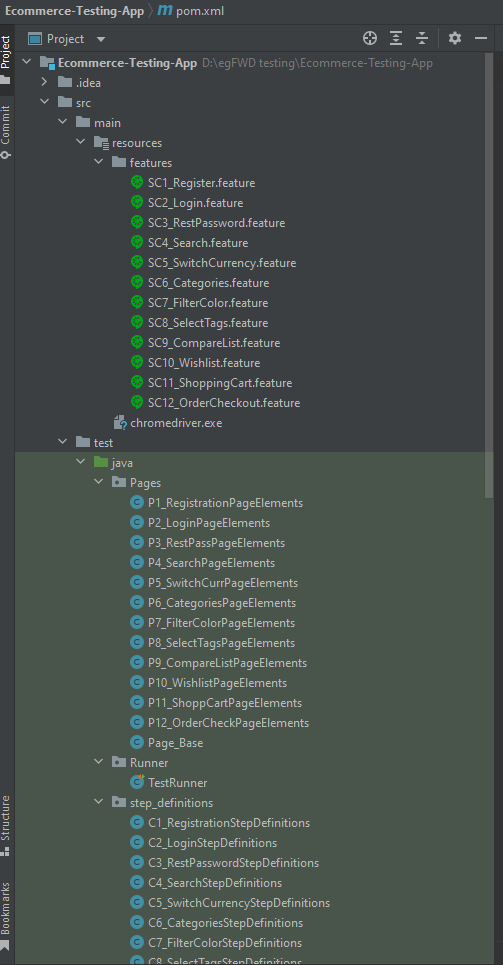Click cucumber icon of SC6_Categories.feature

coord(137,282)
